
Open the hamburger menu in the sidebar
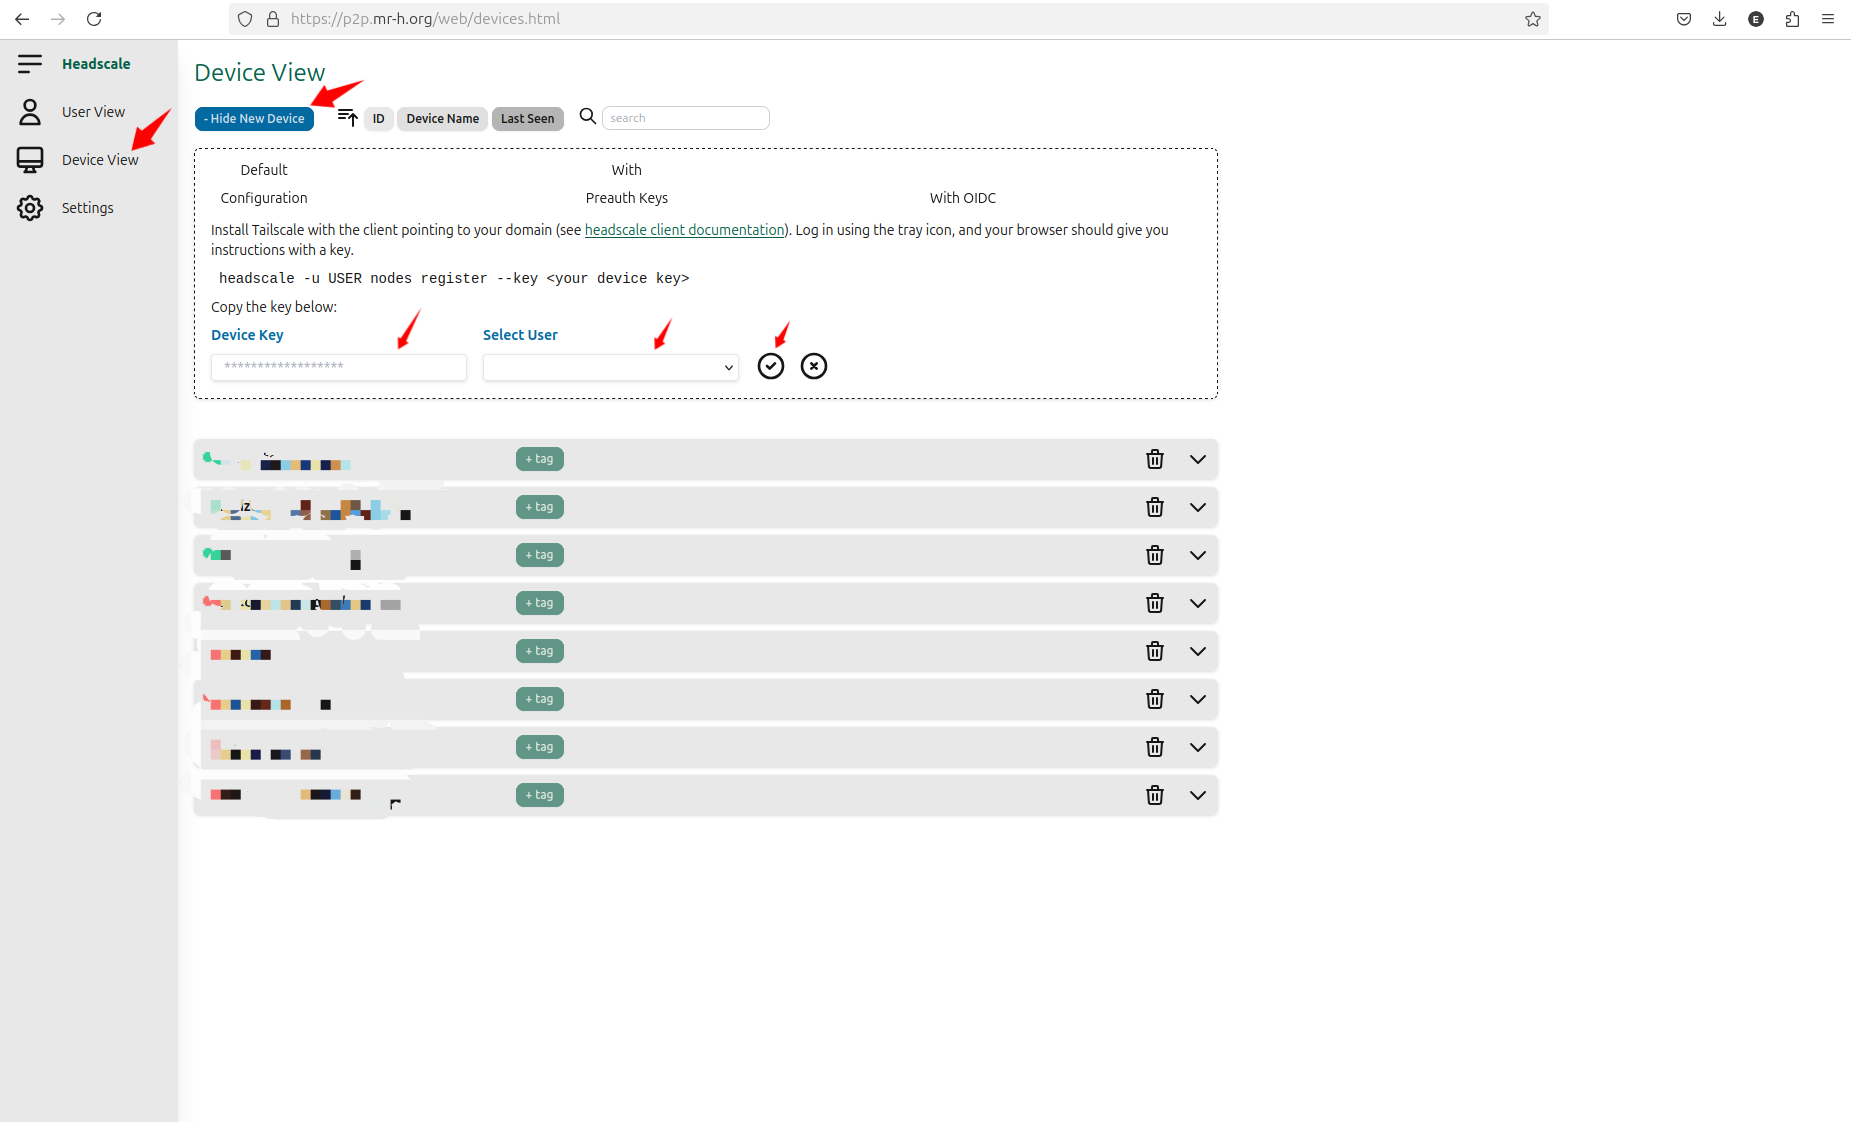tap(30, 63)
